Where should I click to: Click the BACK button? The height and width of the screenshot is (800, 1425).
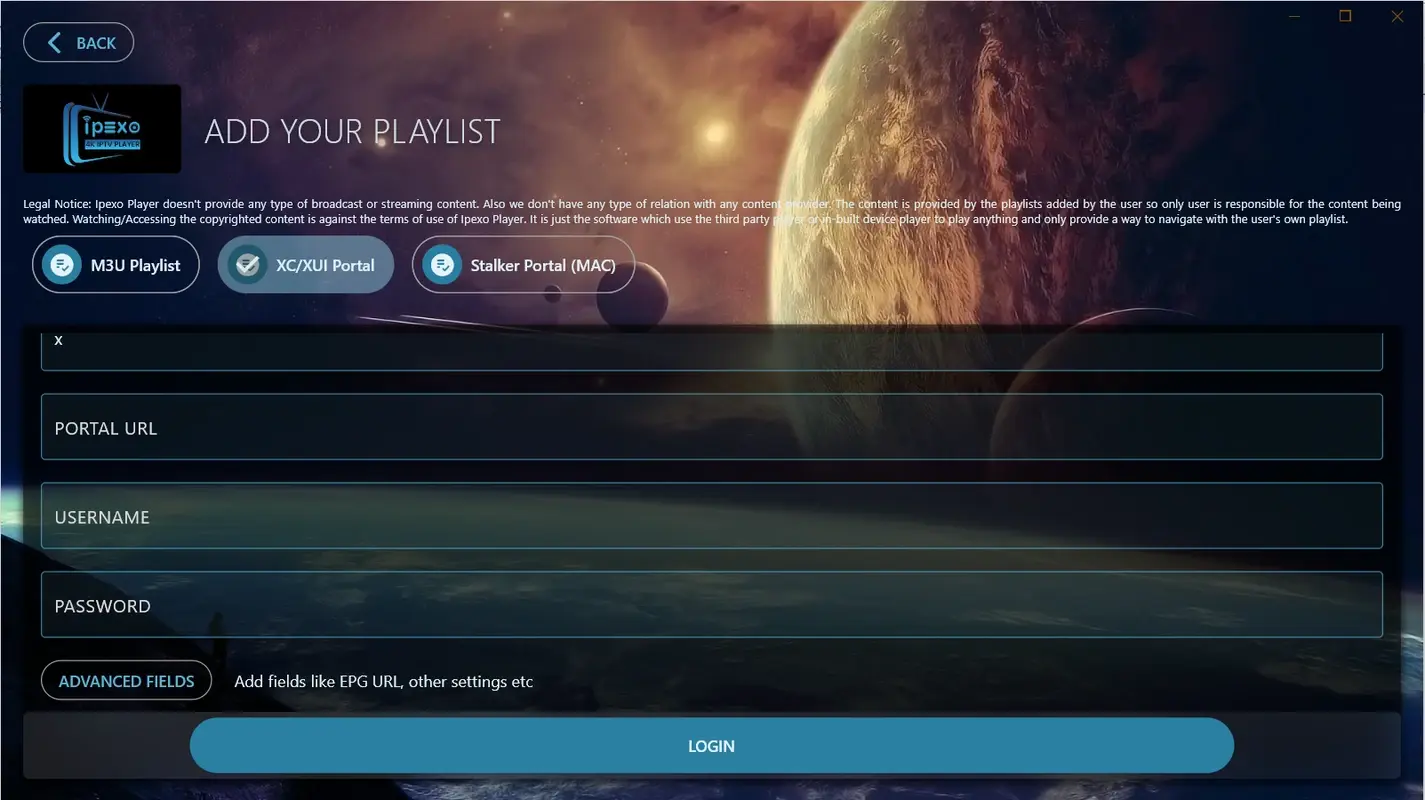click(x=78, y=42)
